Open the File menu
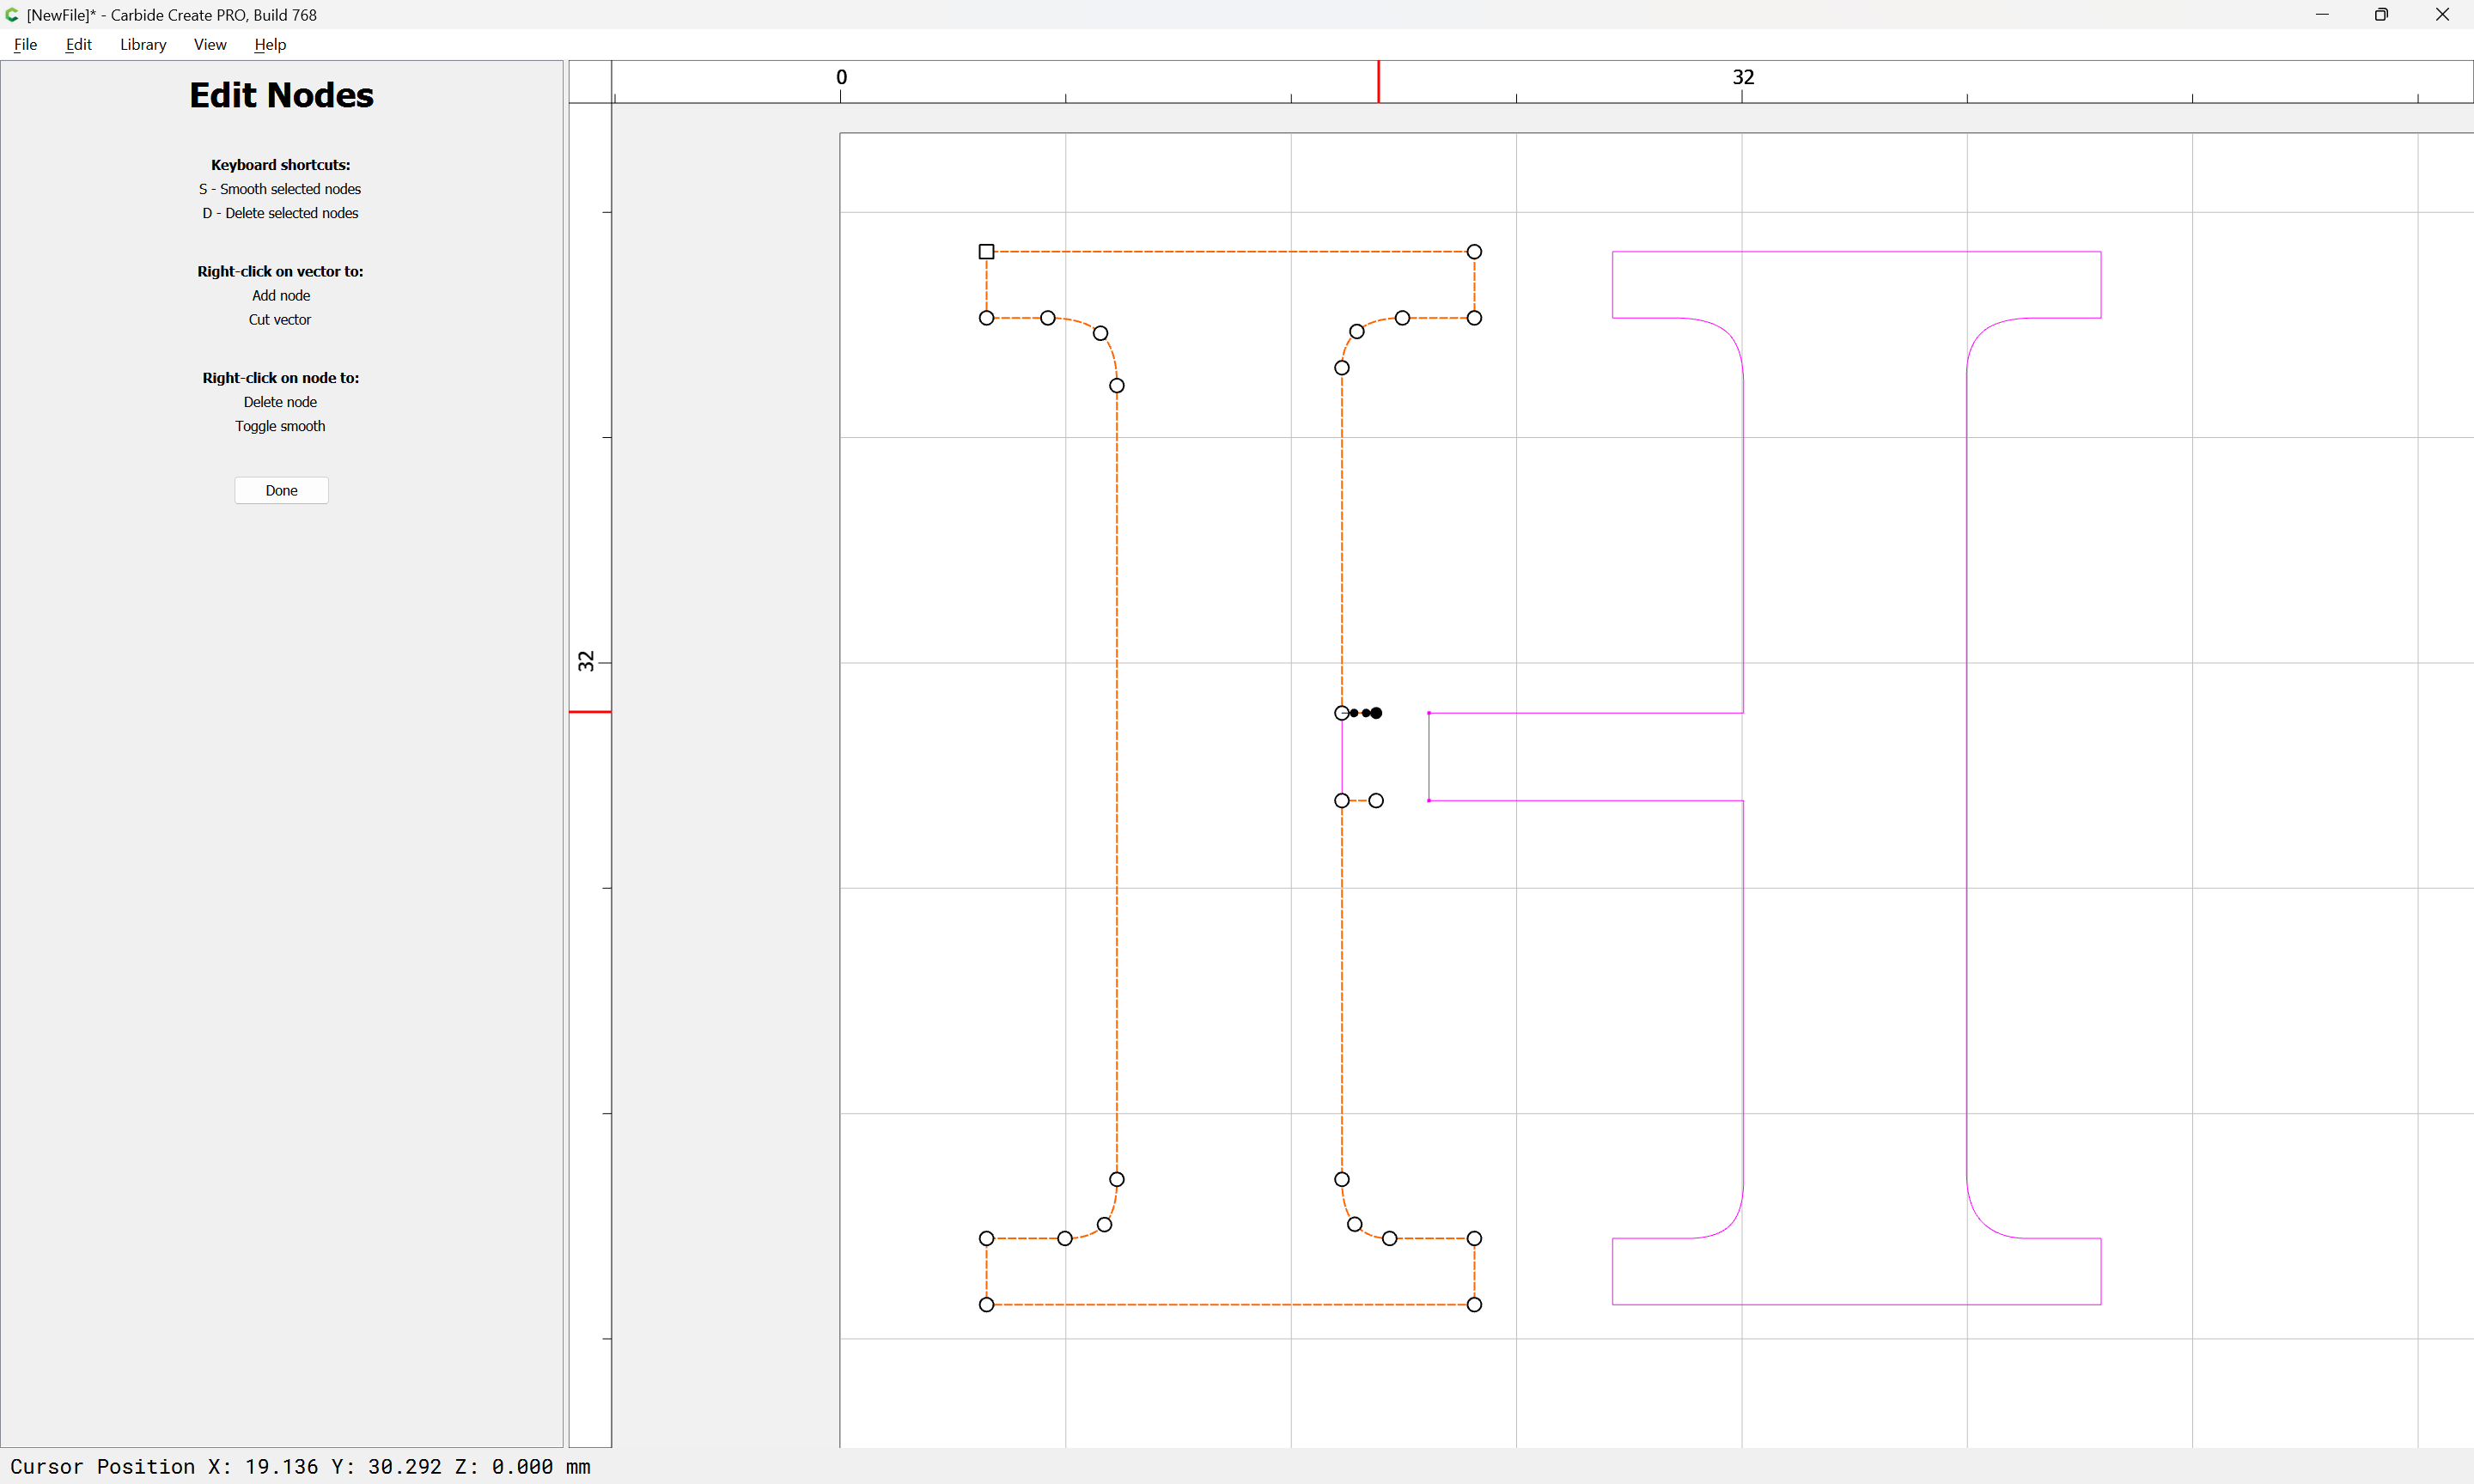2474x1484 pixels. pos(25,44)
